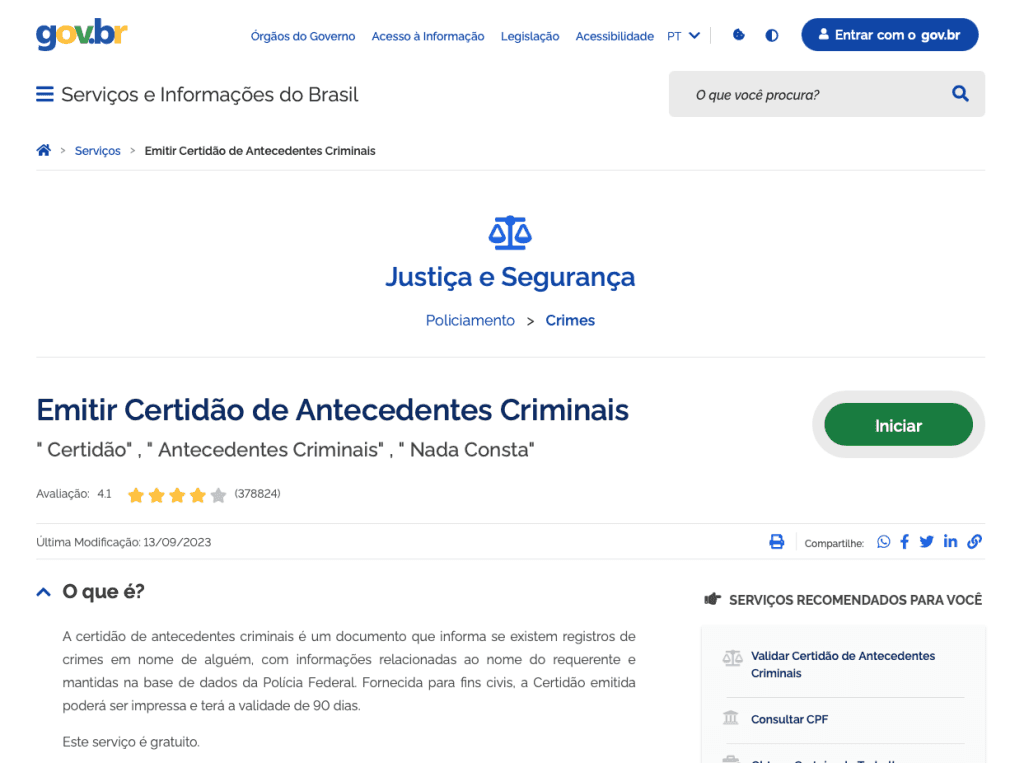Copy the page link icon

point(974,542)
